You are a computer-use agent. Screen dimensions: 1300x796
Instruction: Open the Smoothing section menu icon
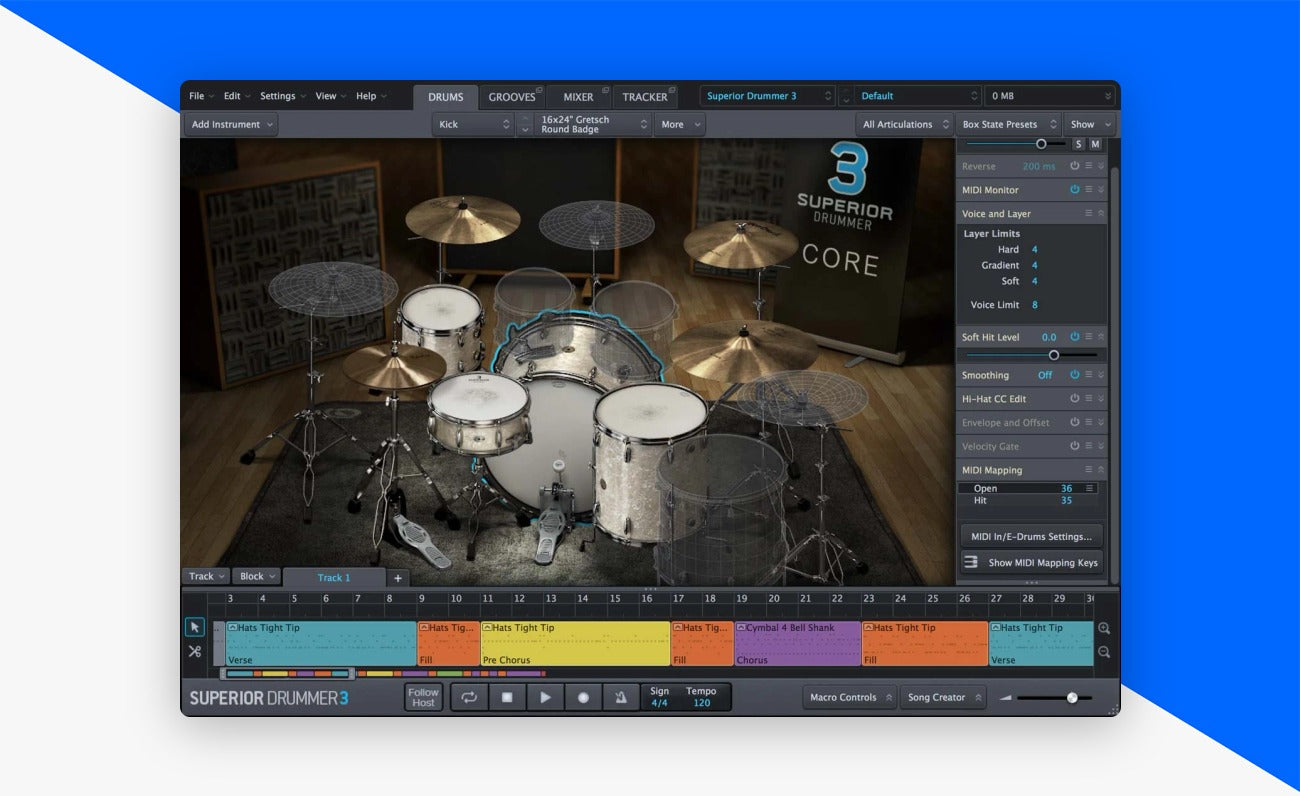1089,375
